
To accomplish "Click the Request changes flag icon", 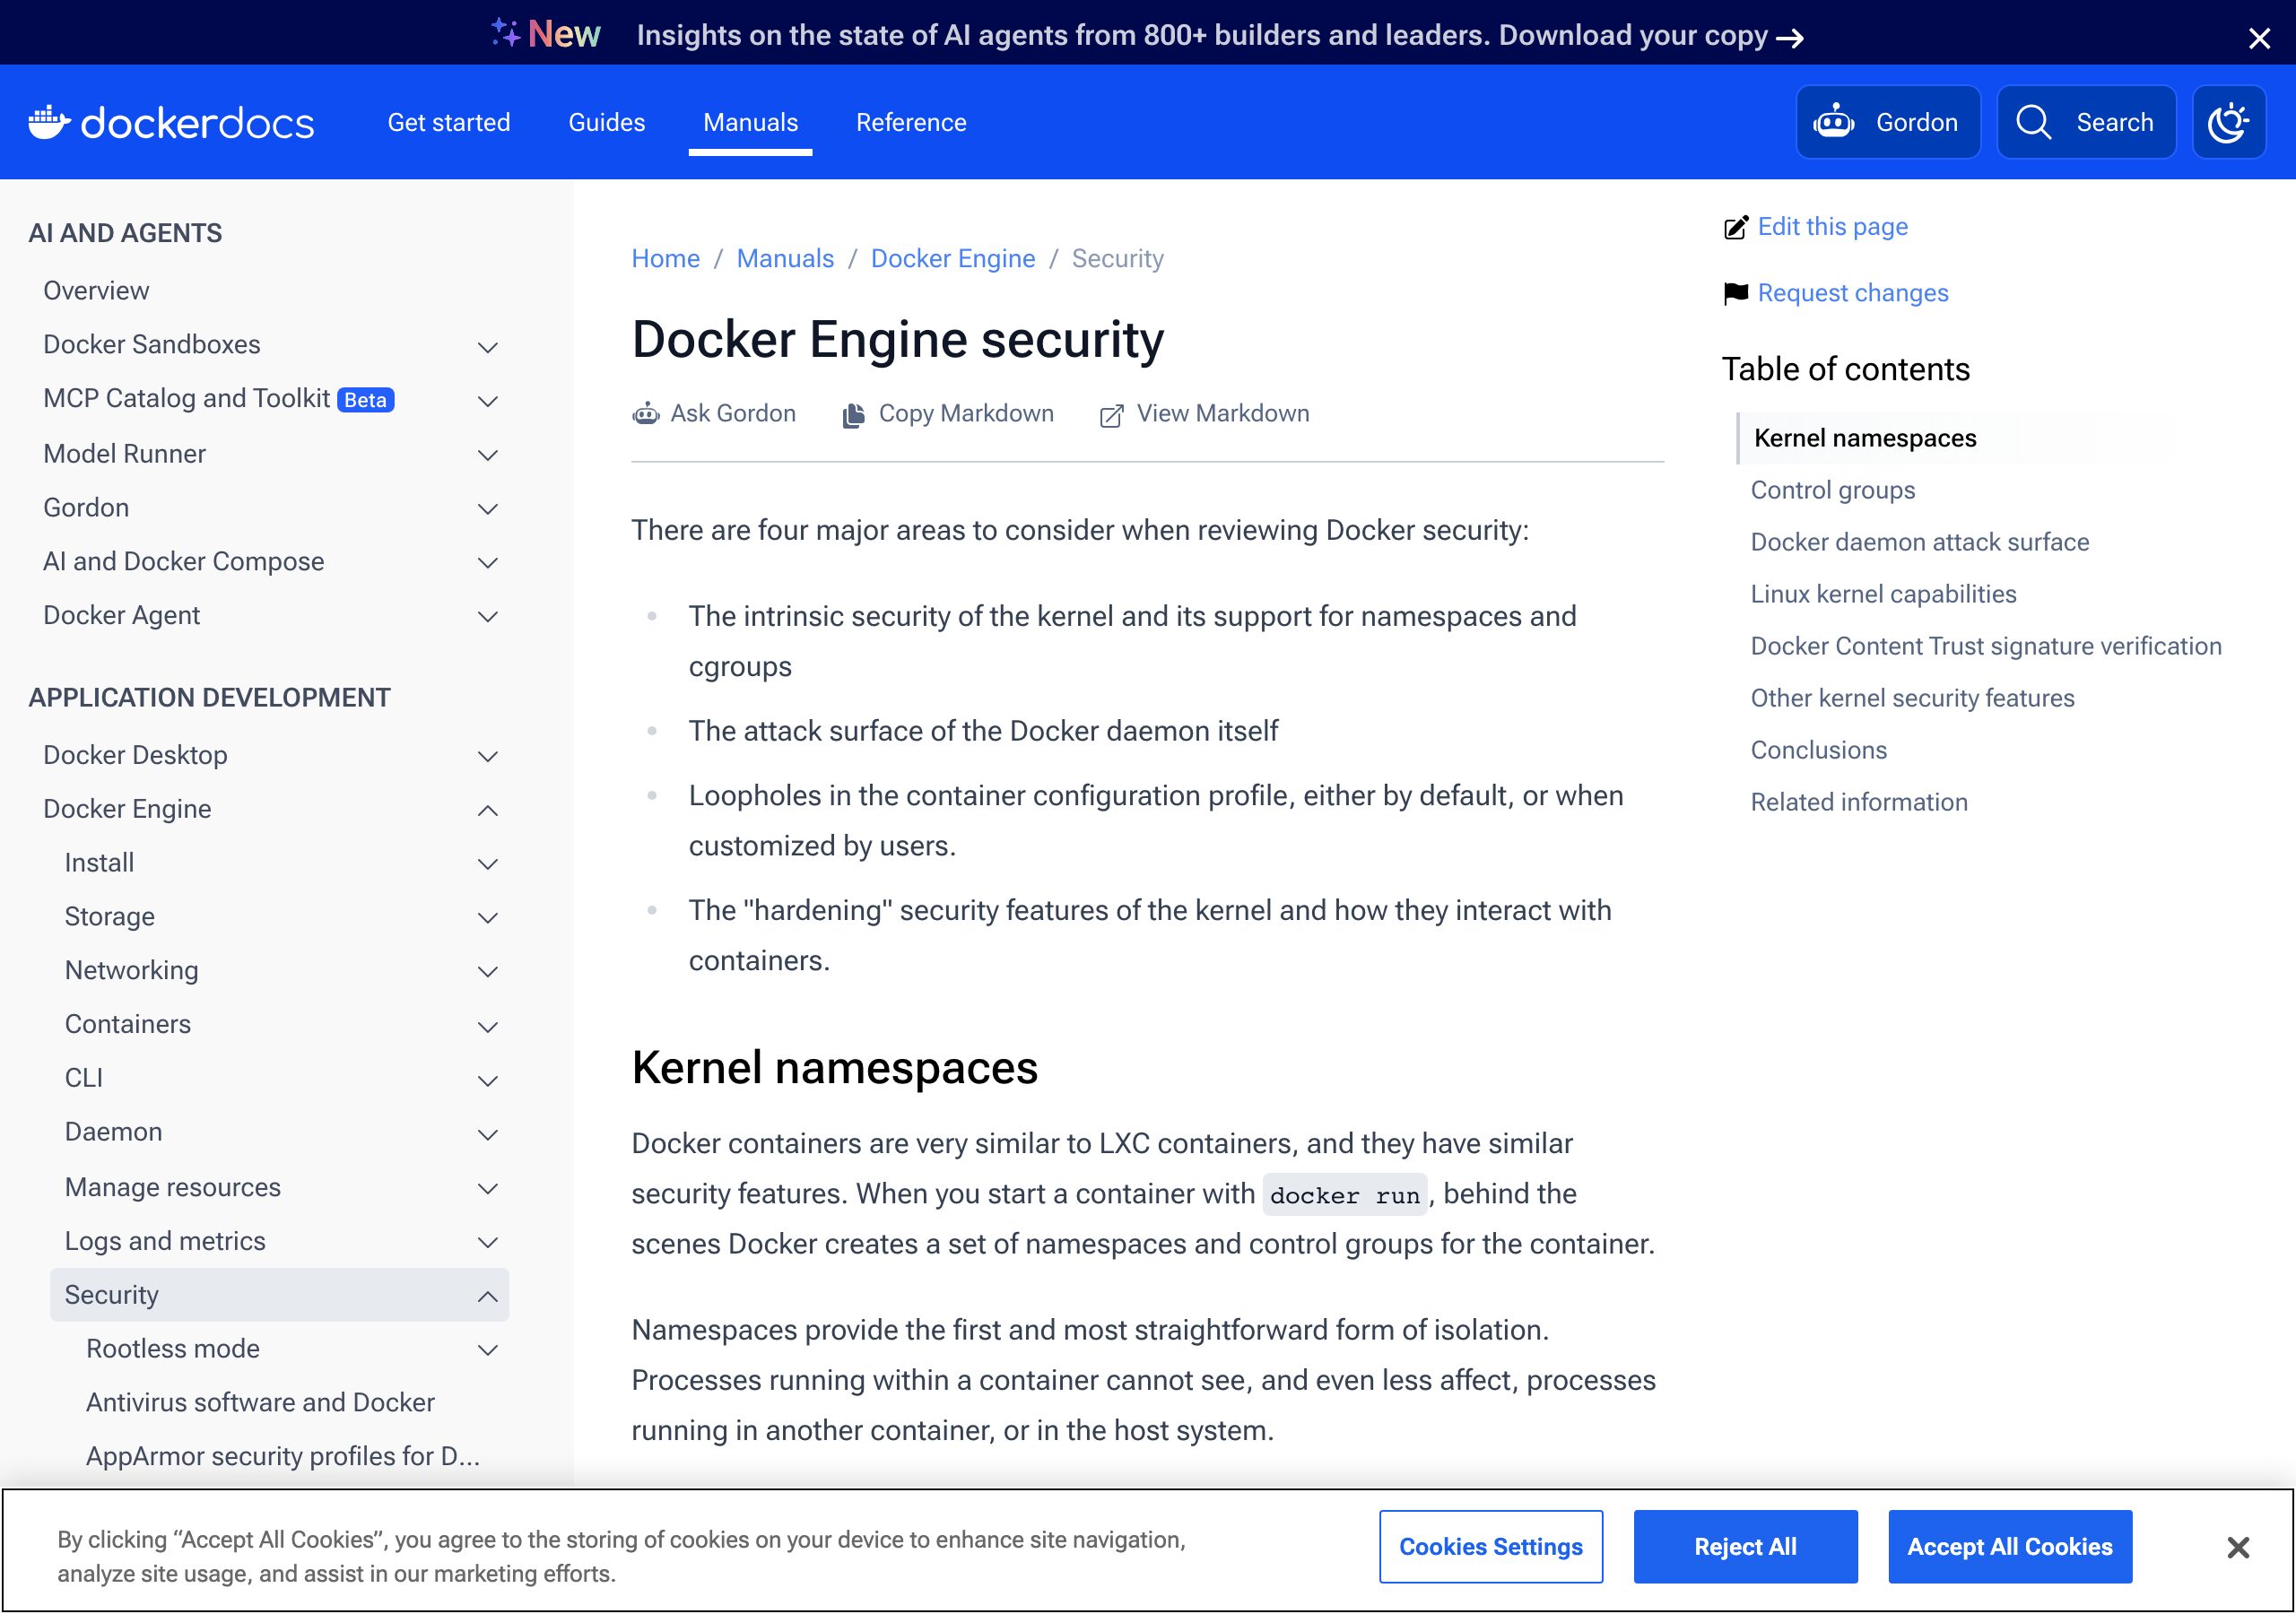I will pos(1736,293).
